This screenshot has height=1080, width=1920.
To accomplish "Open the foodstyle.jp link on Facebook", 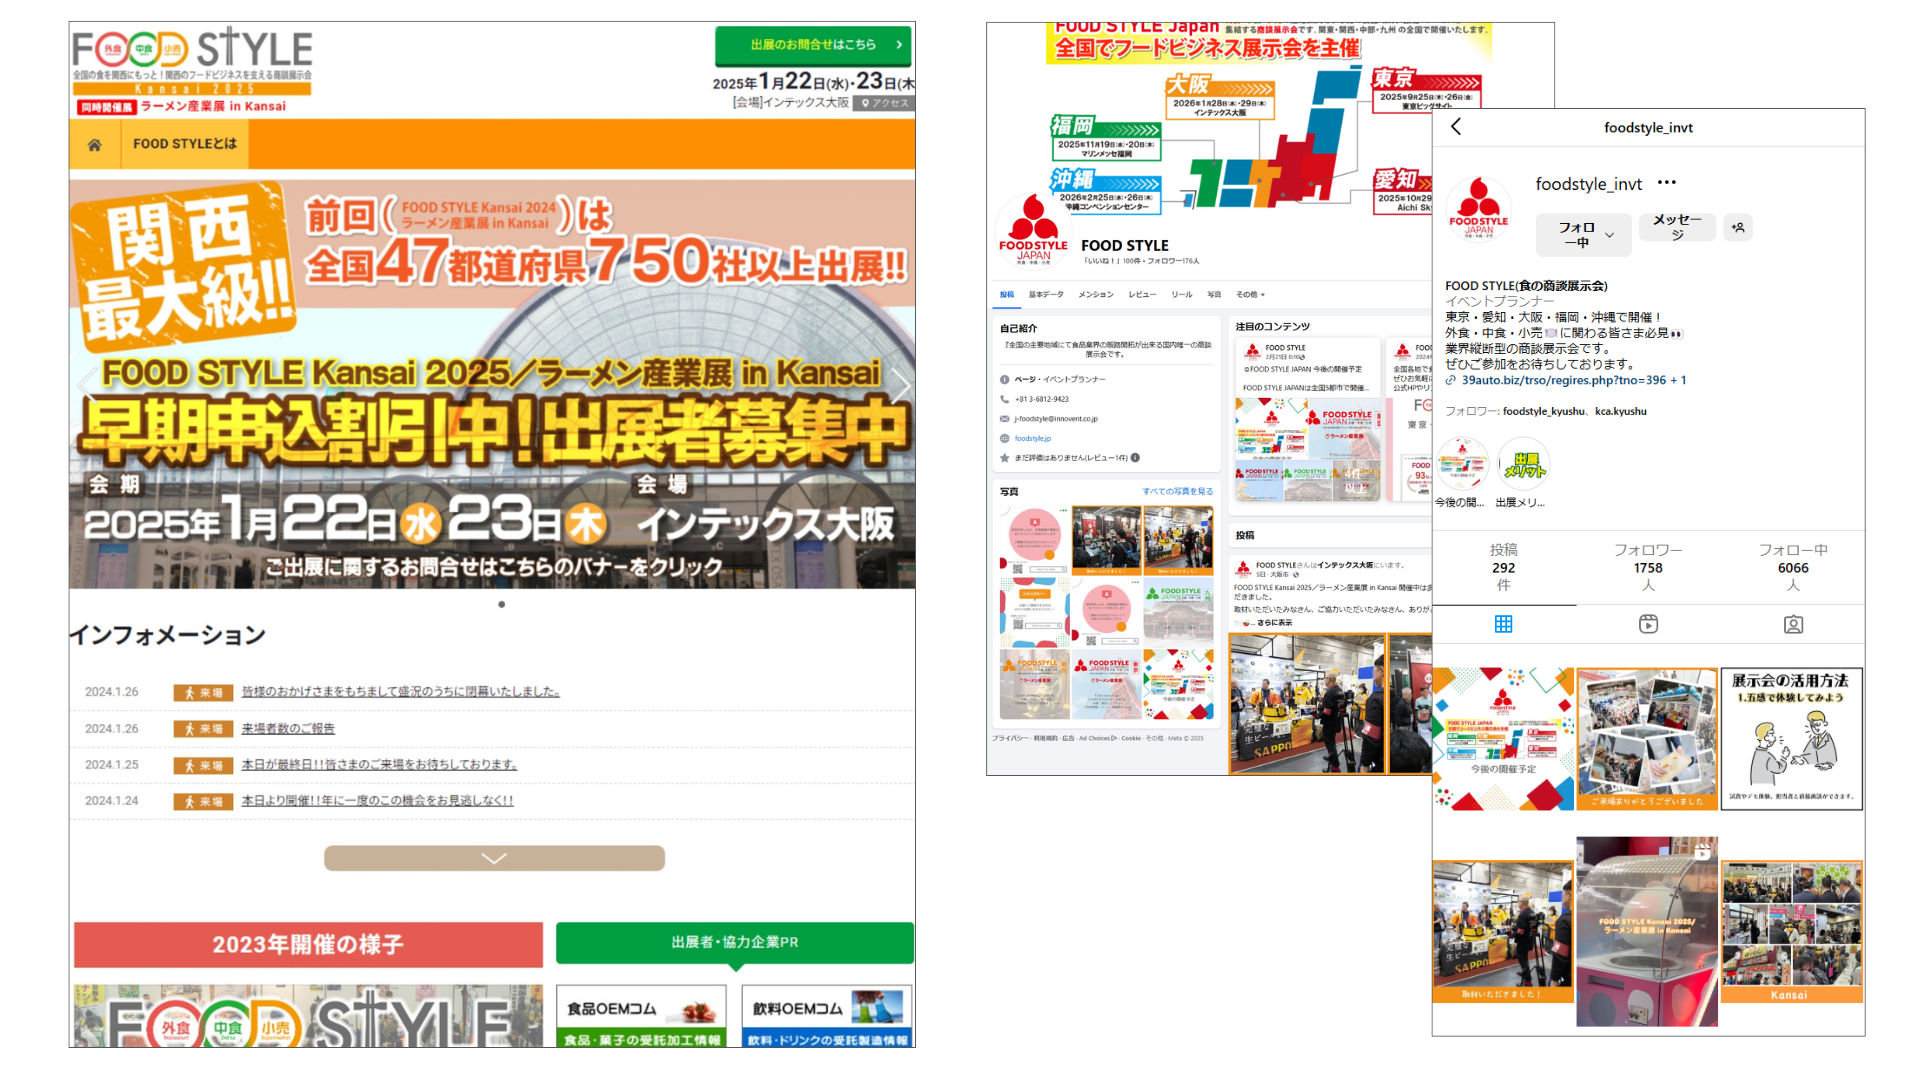I will point(1033,438).
